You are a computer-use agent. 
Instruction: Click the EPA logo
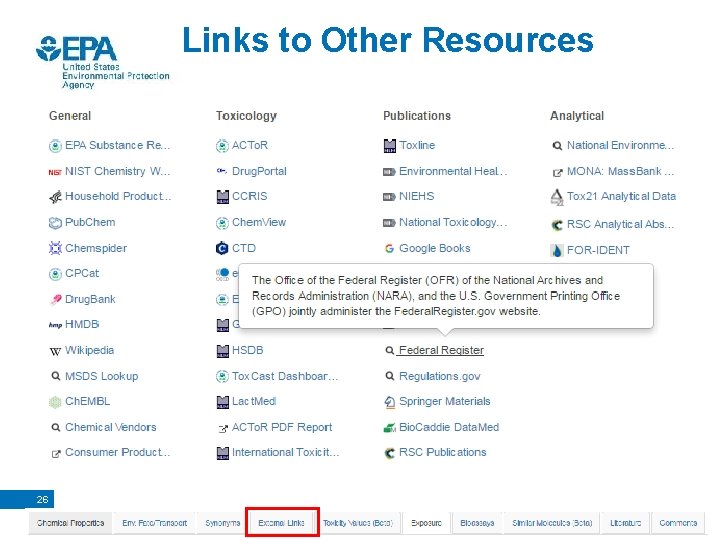pos(102,62)
